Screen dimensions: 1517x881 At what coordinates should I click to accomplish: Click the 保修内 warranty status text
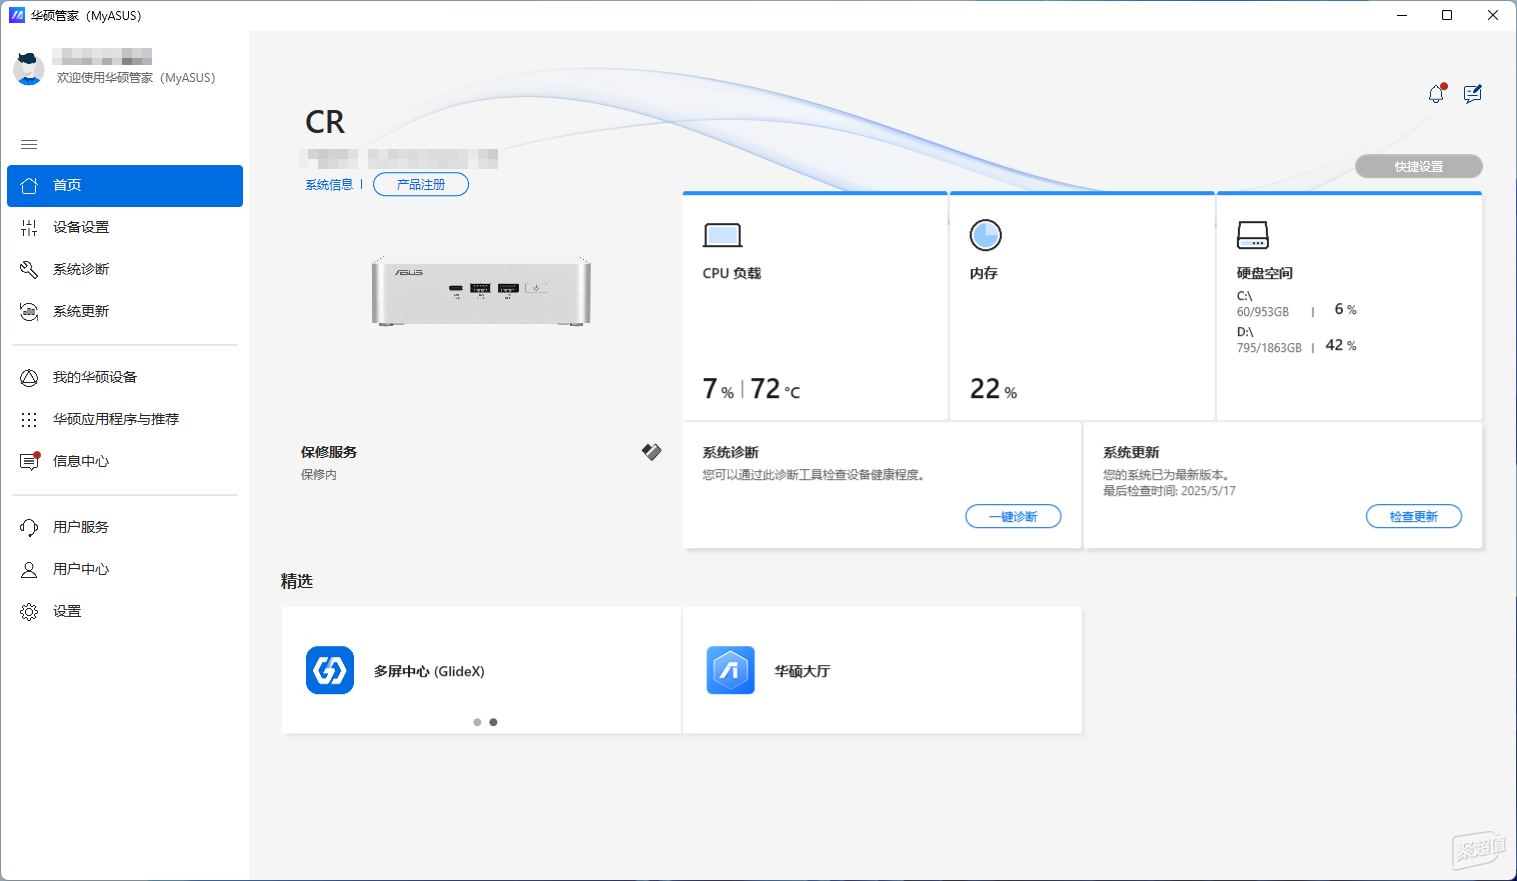319,475
